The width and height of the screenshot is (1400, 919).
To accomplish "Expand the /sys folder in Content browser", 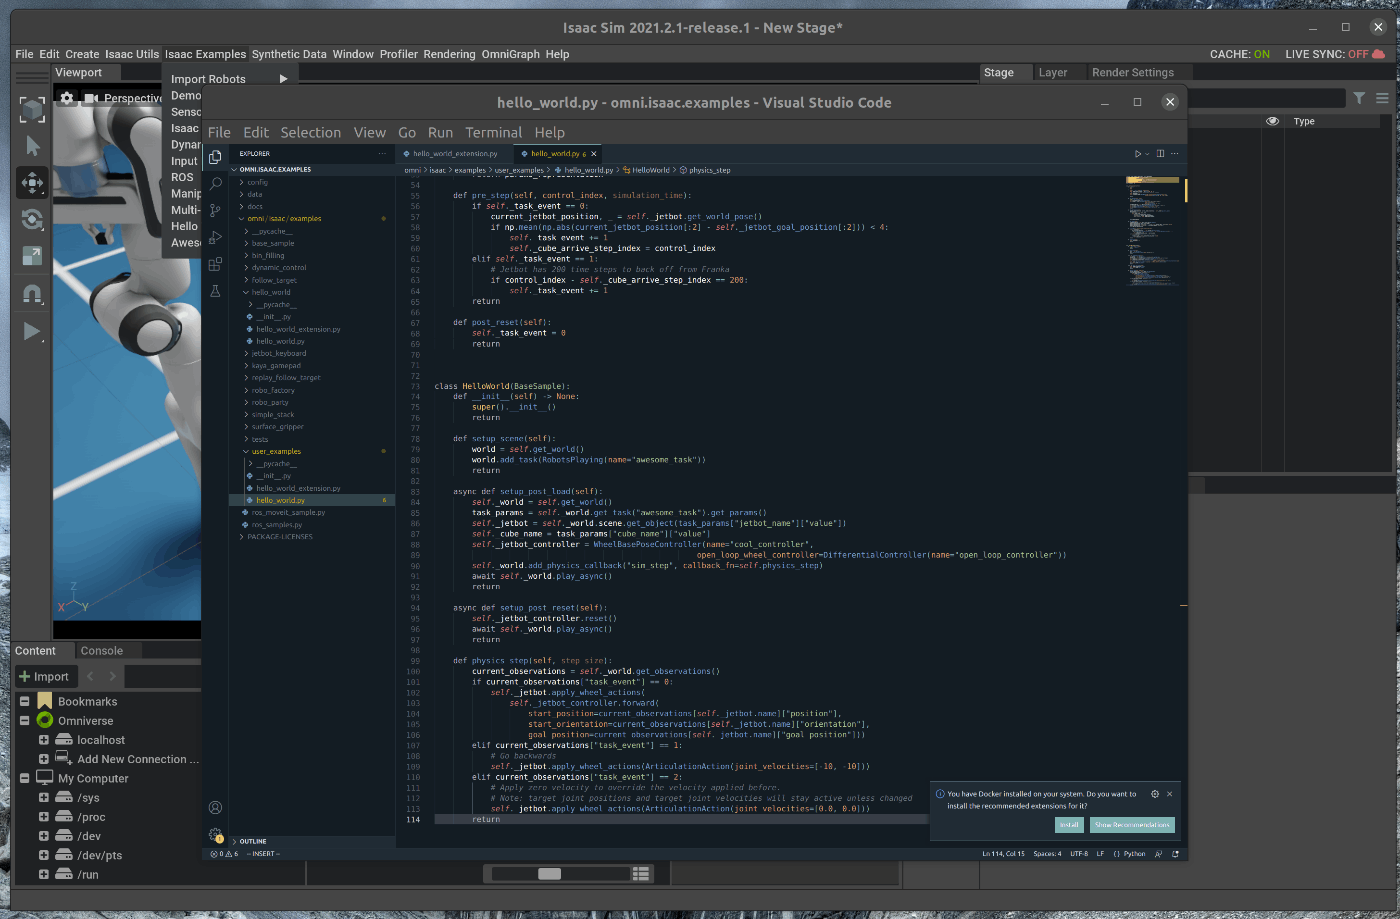I will pyautogui.click(x=44, y=798).
